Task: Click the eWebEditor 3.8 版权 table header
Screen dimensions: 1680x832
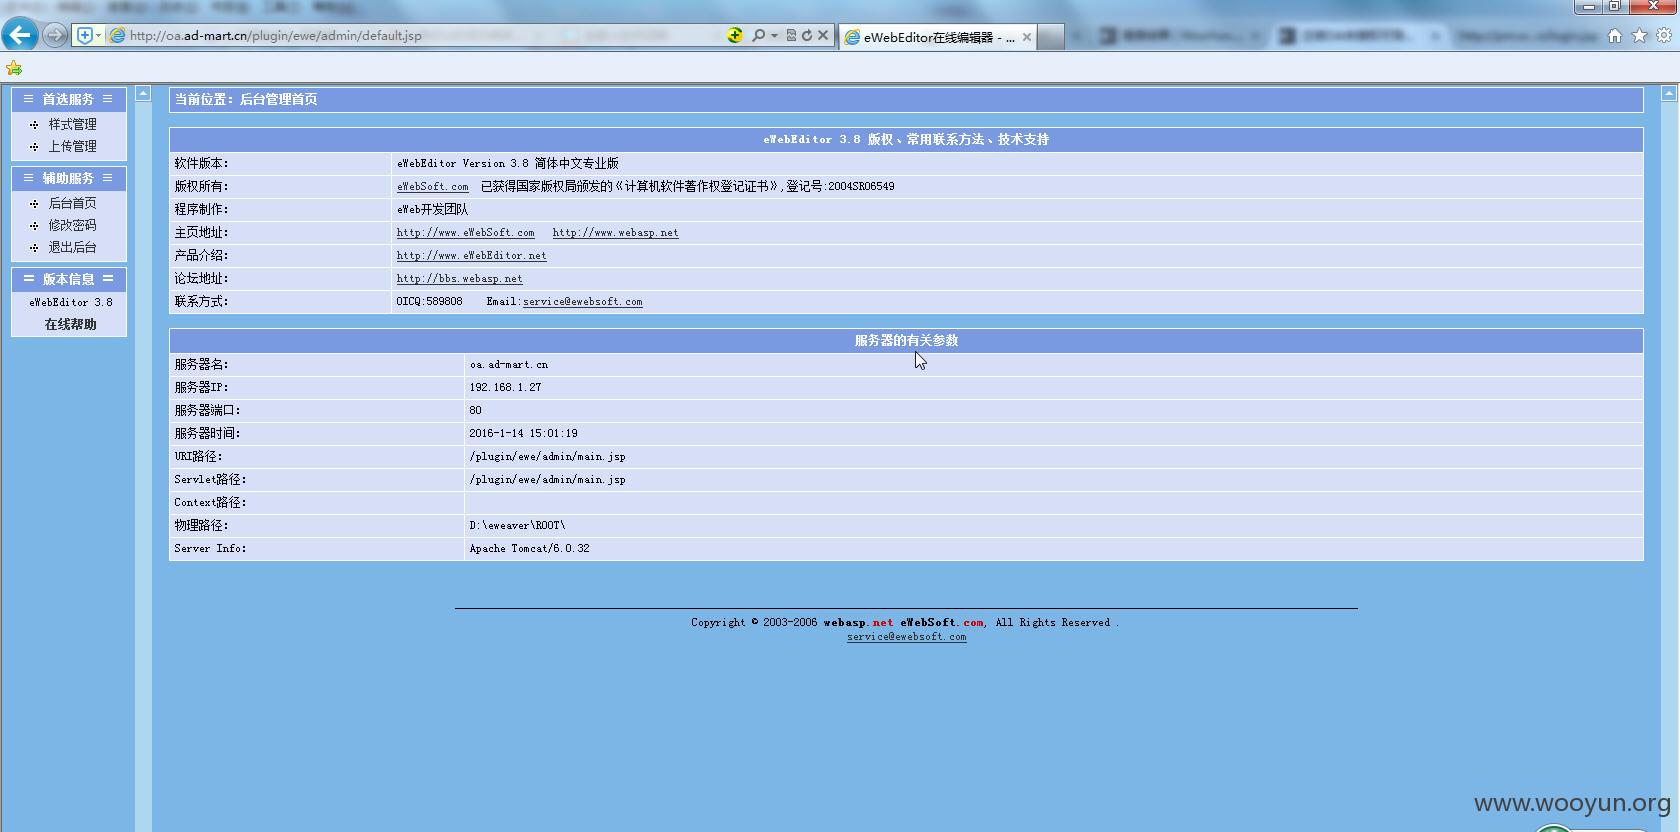Action: (x=906, y=139)
